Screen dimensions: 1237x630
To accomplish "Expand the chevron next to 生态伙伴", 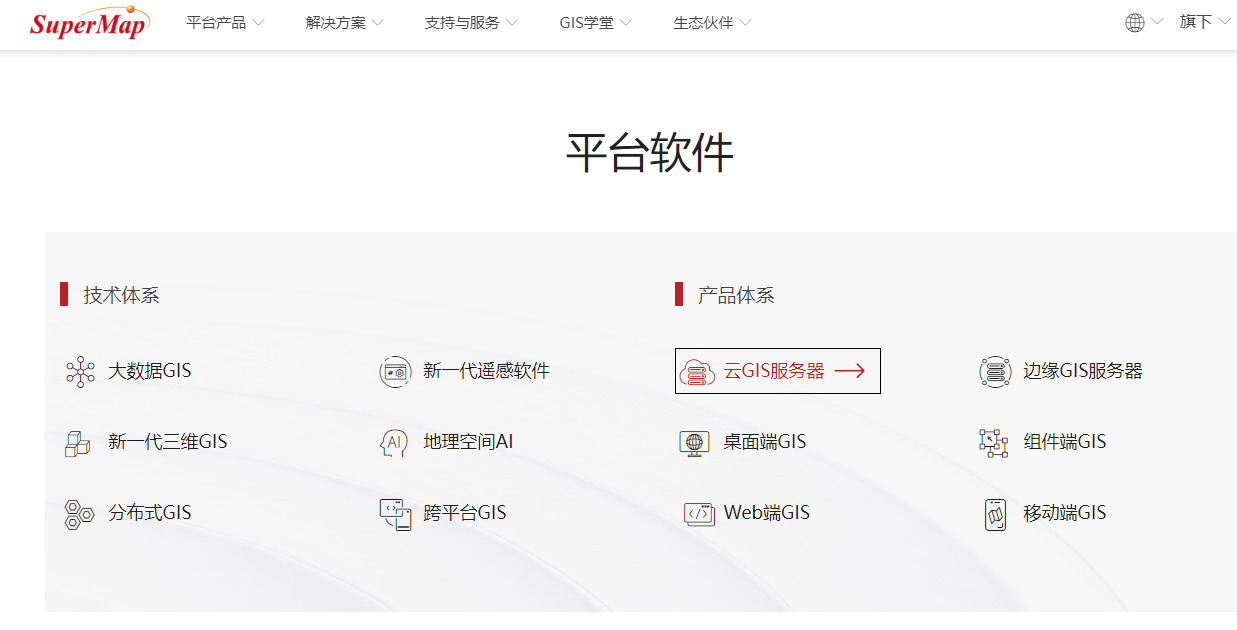I will (x=745, y=22).
